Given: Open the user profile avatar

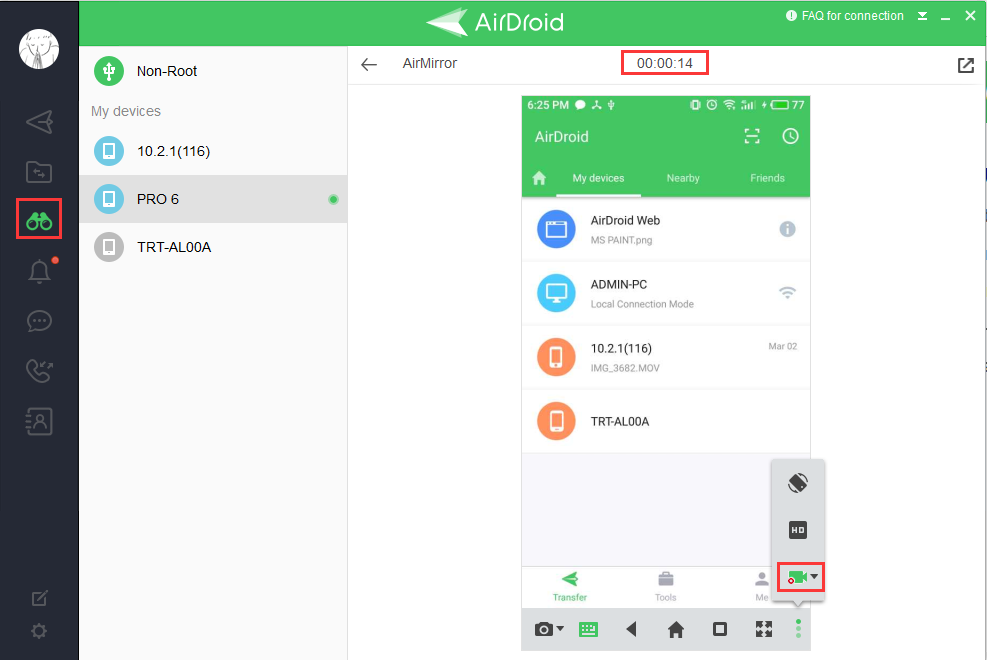Looking at the screenshot, I should pyautogui.click(x=39, y=48).
